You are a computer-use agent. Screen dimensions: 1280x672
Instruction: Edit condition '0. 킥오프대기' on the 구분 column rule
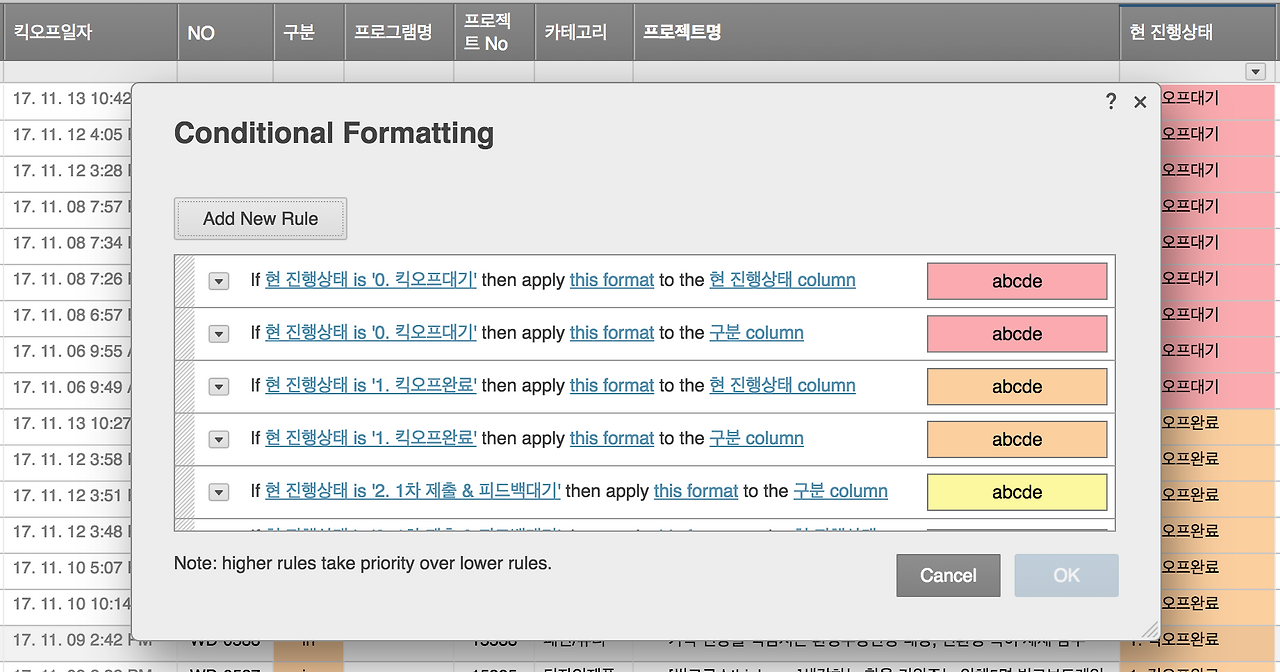tap(371, 333)
